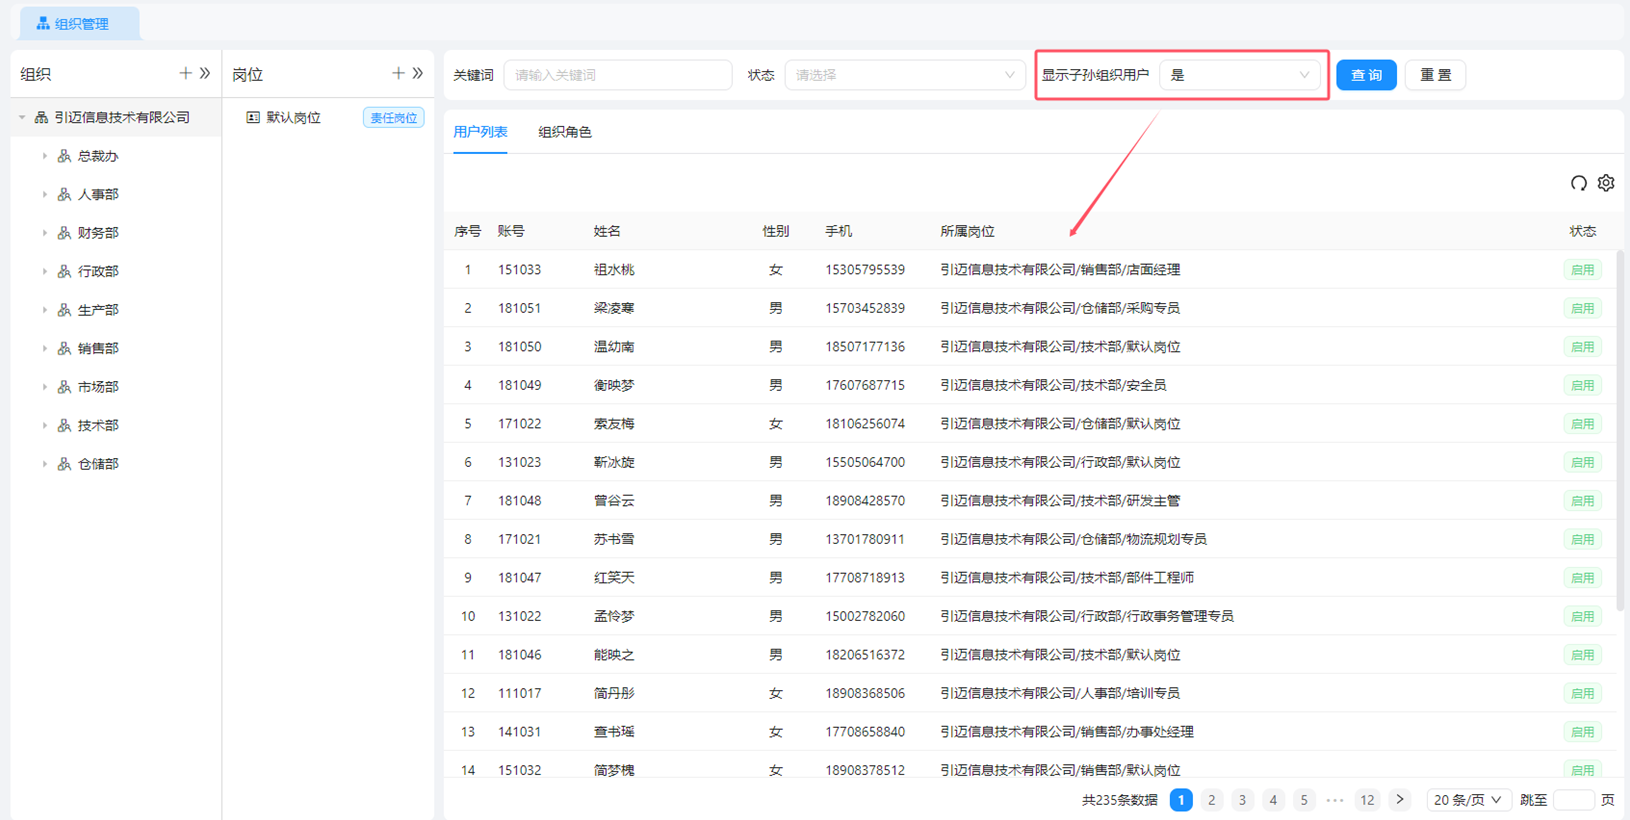Click the 默认岗位 item in position list
1630x820 pixels.
(x=293, y=118)
